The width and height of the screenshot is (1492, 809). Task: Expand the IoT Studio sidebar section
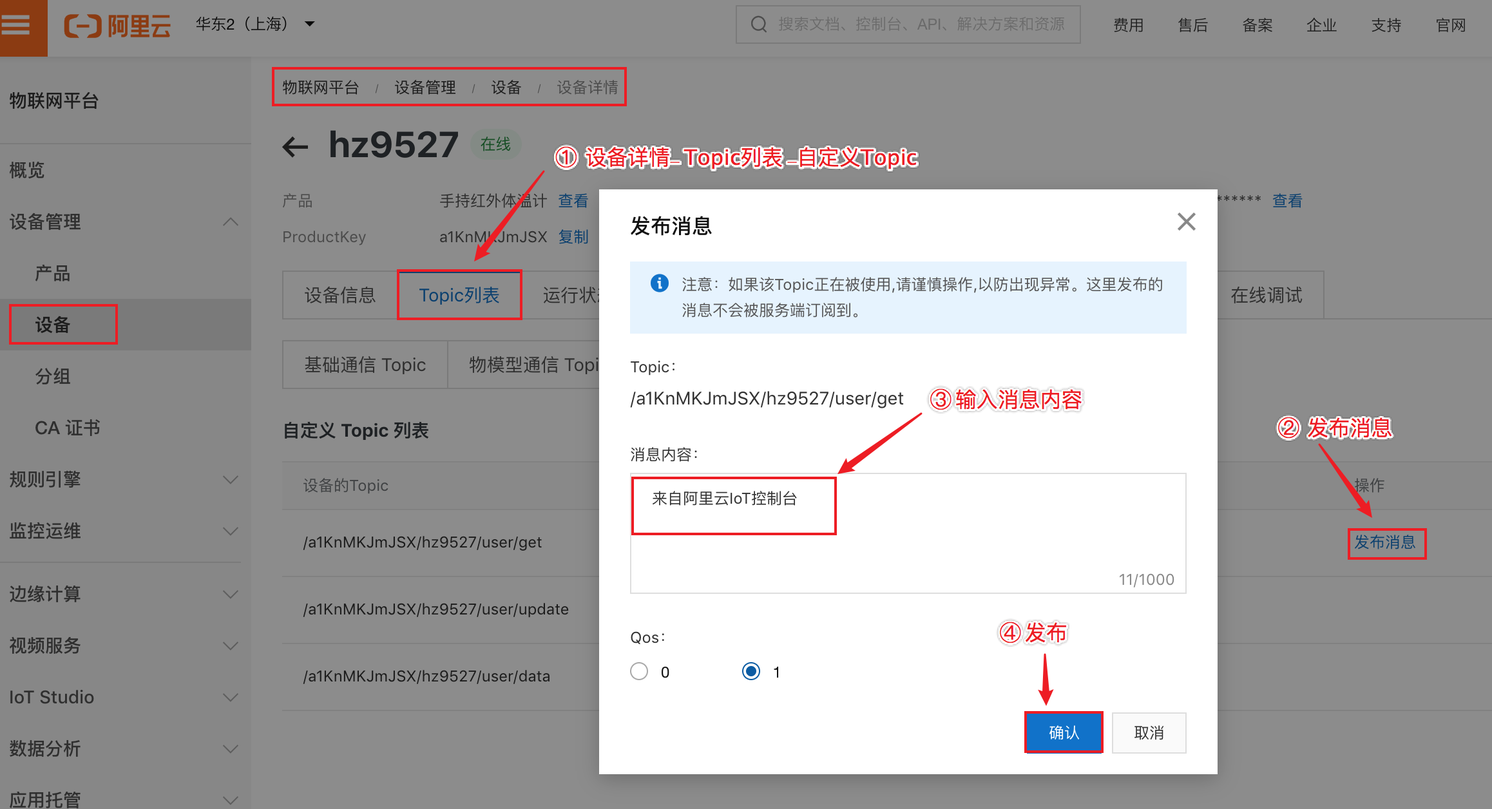pyautogui.click(x=125, y=697)
